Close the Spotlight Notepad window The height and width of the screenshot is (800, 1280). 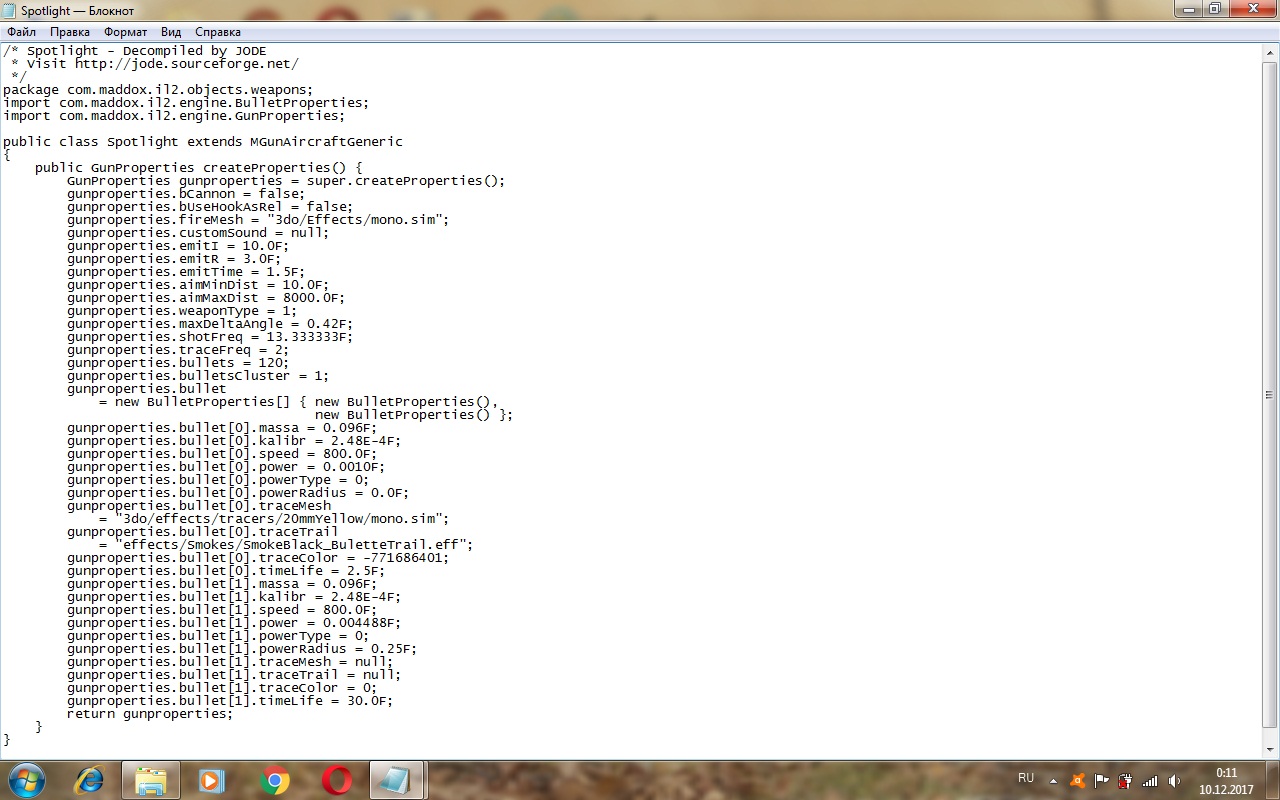[1252, 9]
